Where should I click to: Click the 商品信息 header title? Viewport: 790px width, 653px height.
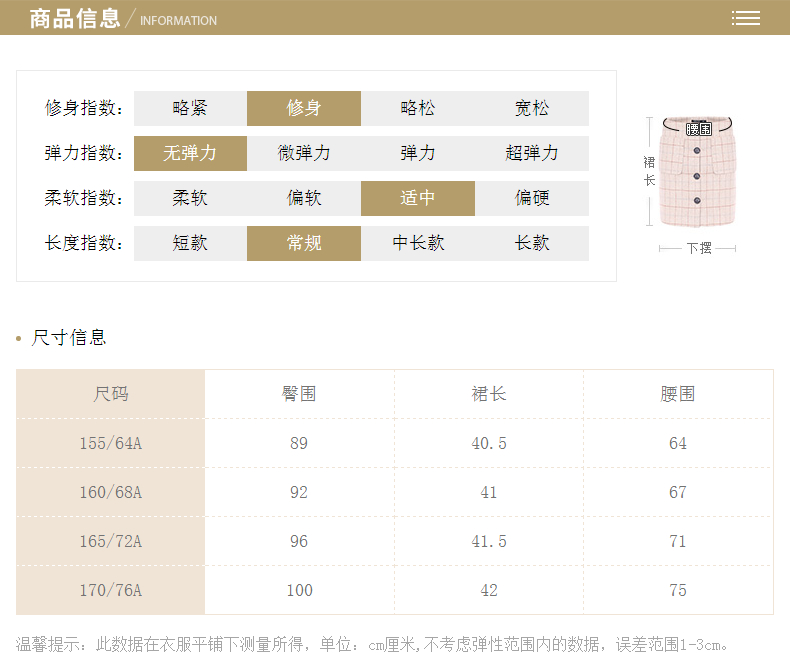pos(75,18)
